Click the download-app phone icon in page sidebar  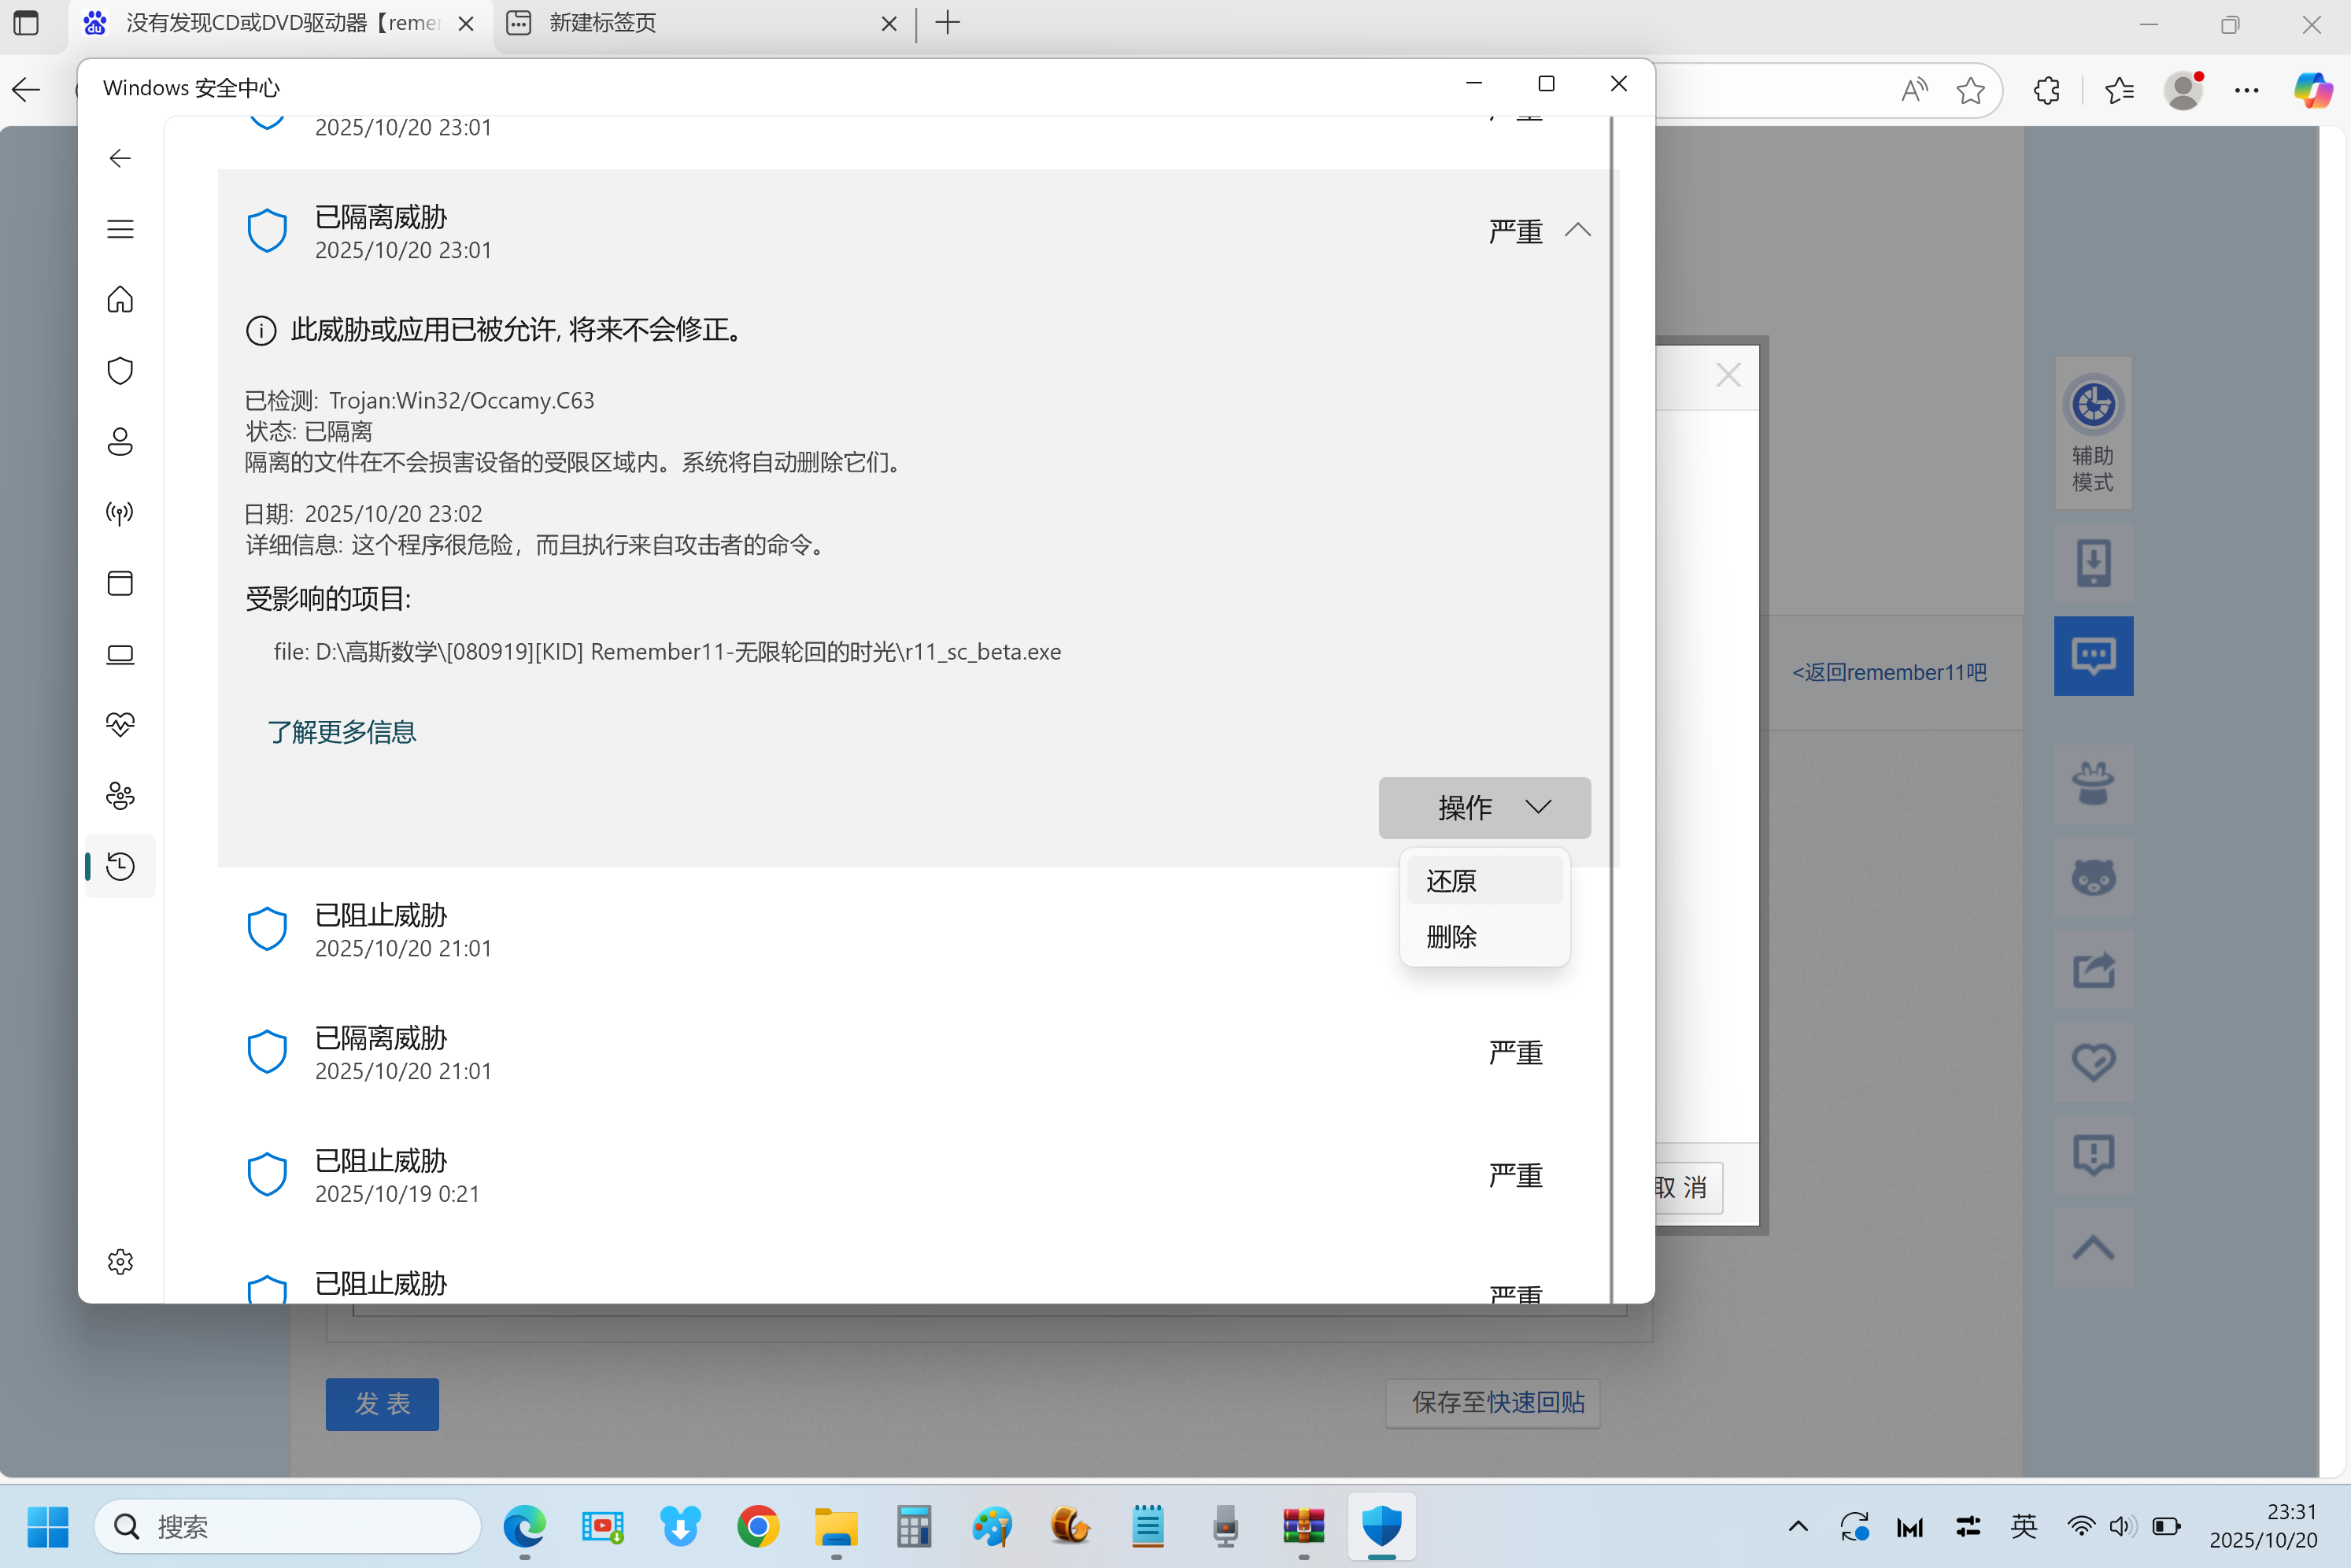pos(2093,563)
